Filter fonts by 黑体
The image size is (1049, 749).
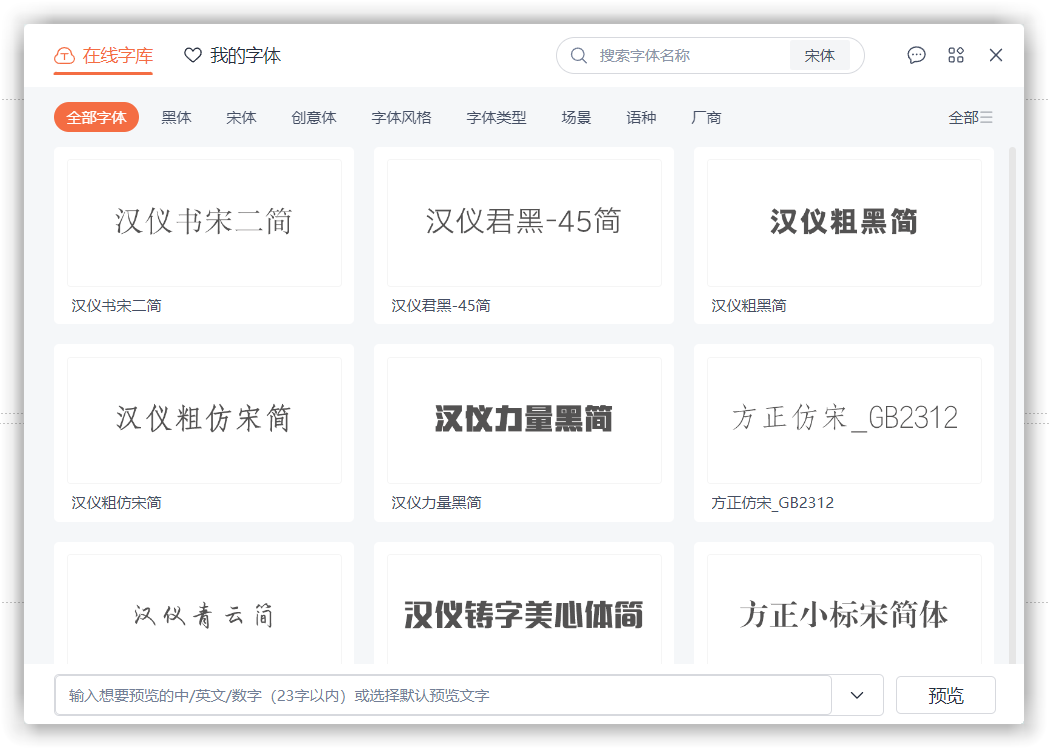click(x=177, y=118)
